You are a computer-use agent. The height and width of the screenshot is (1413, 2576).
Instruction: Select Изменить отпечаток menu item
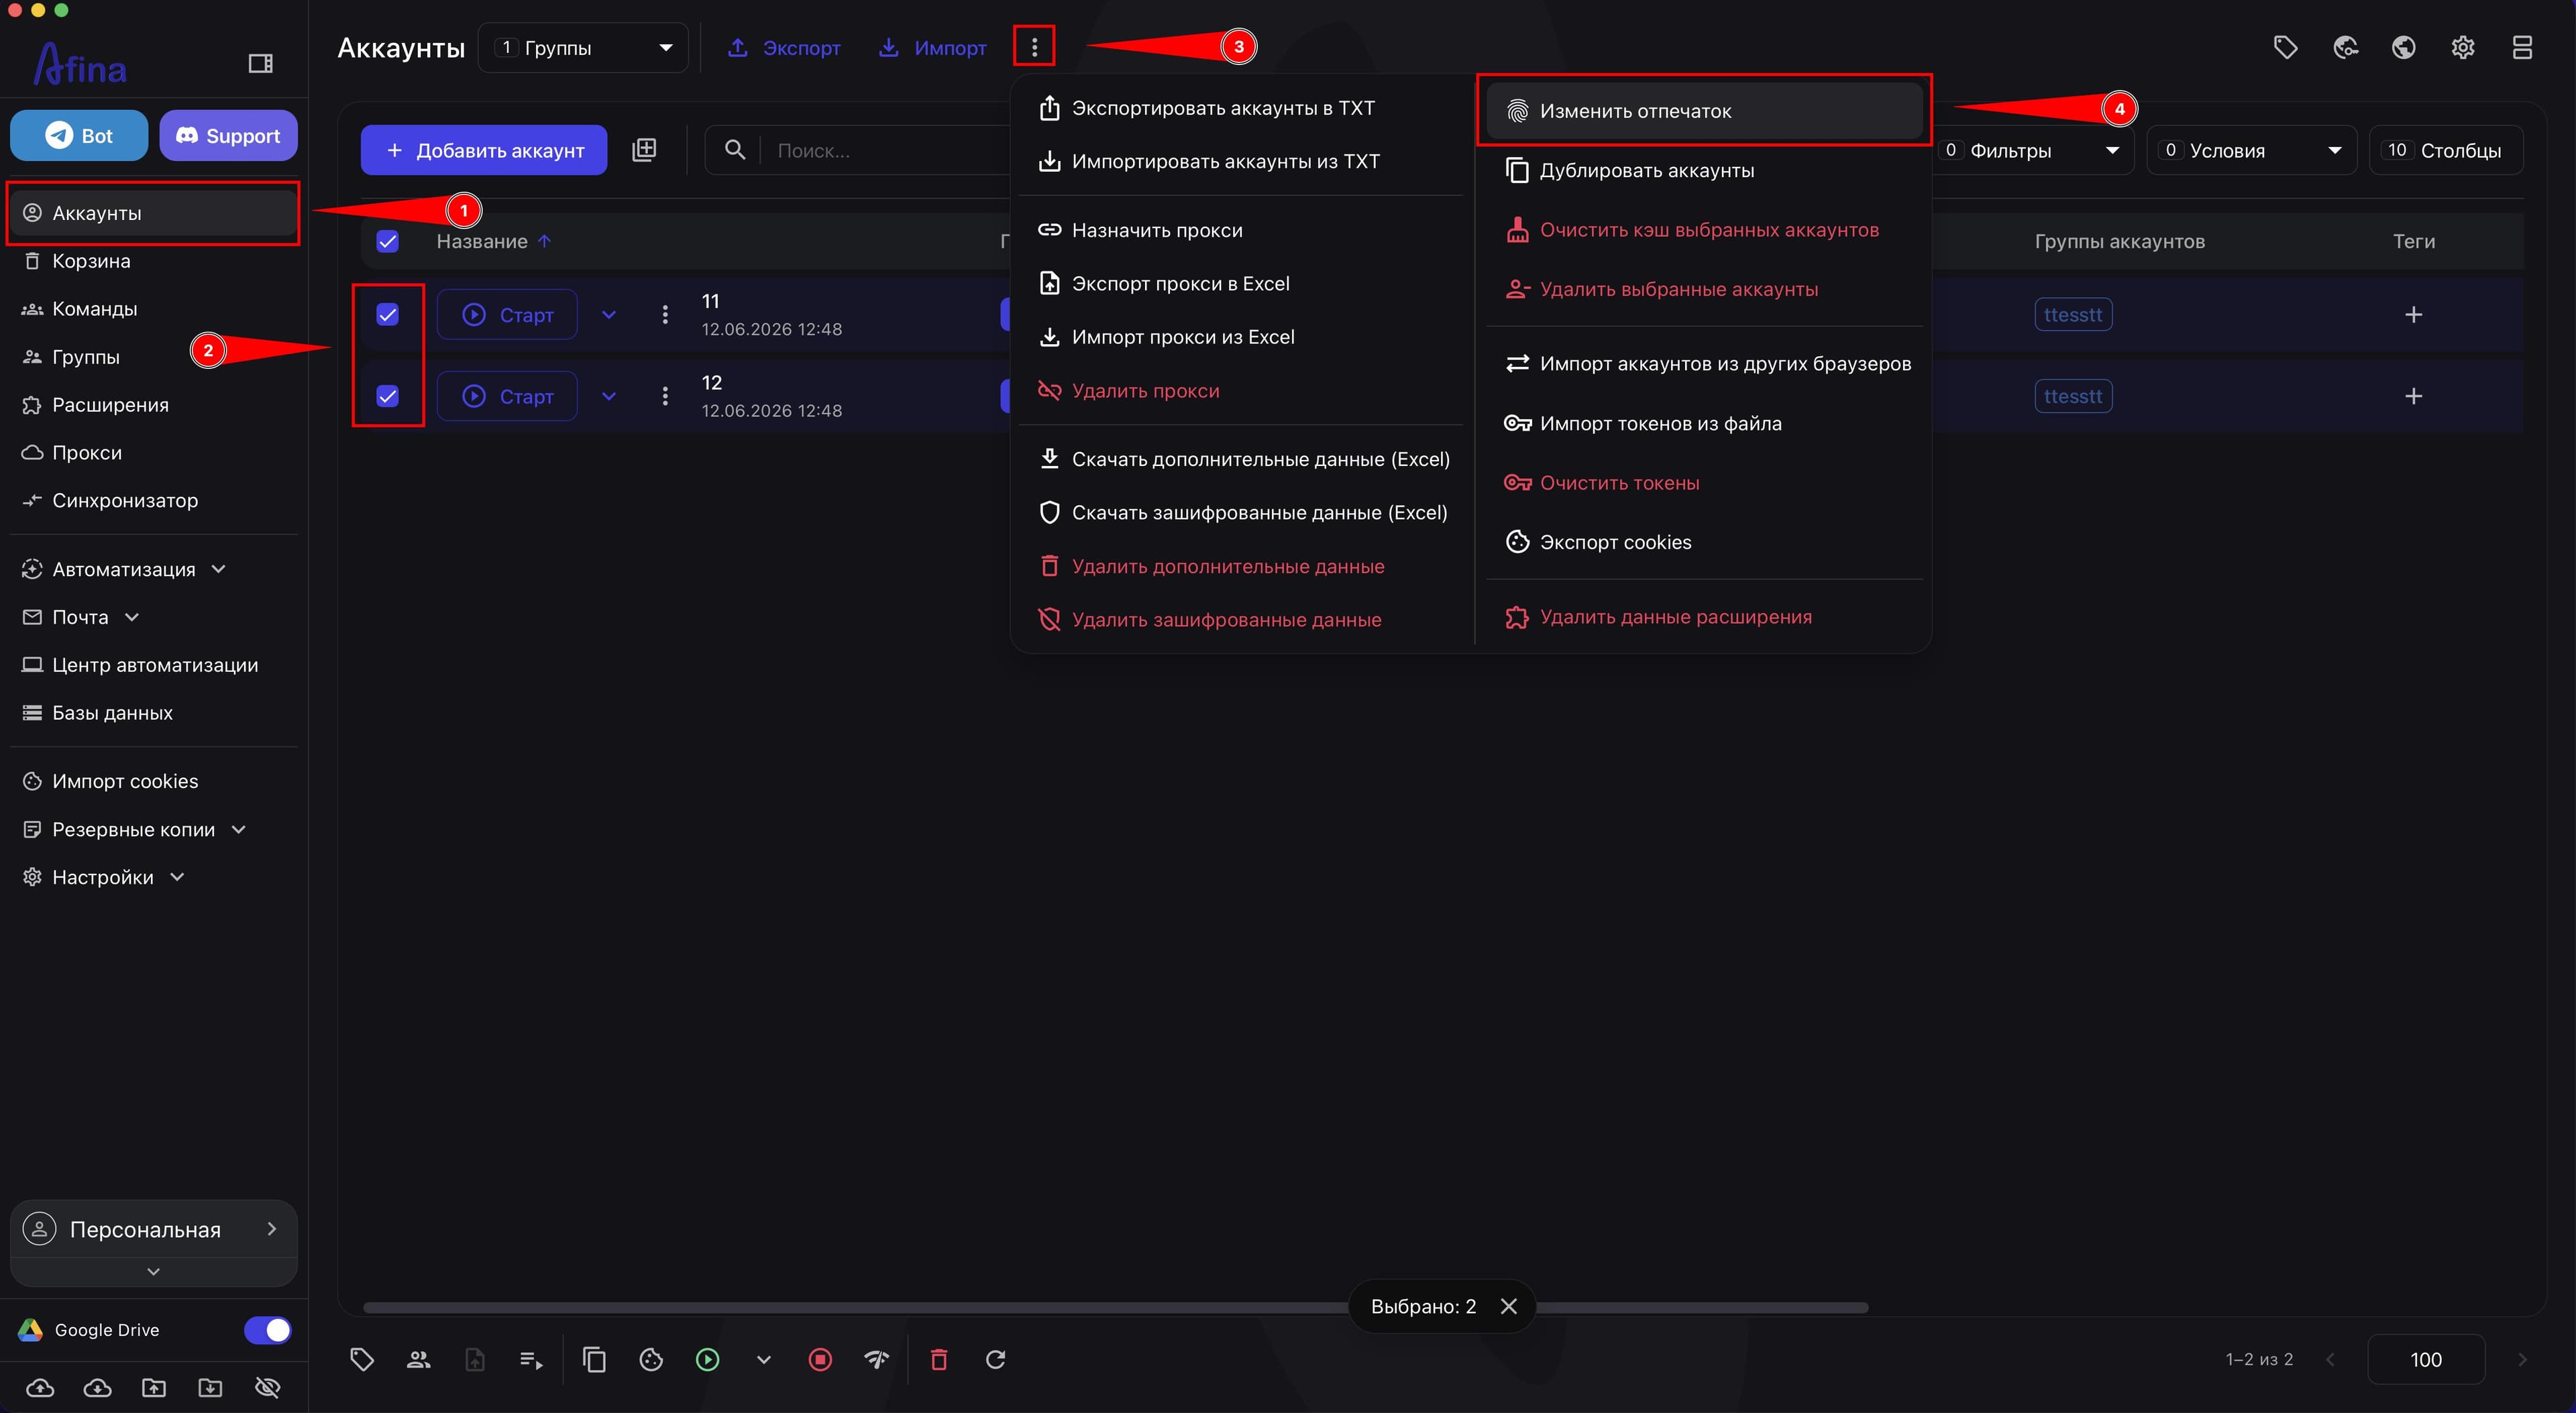1704,111
